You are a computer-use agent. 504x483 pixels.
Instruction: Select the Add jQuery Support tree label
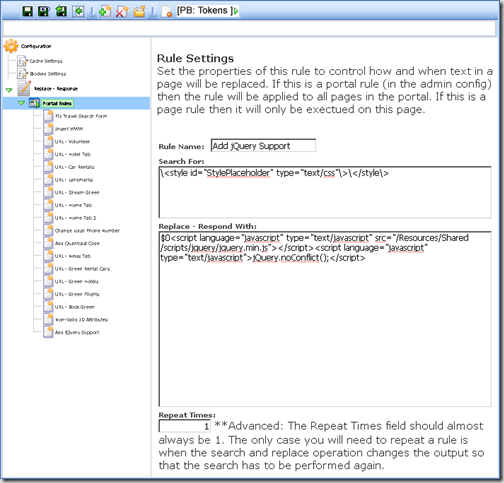77,332
